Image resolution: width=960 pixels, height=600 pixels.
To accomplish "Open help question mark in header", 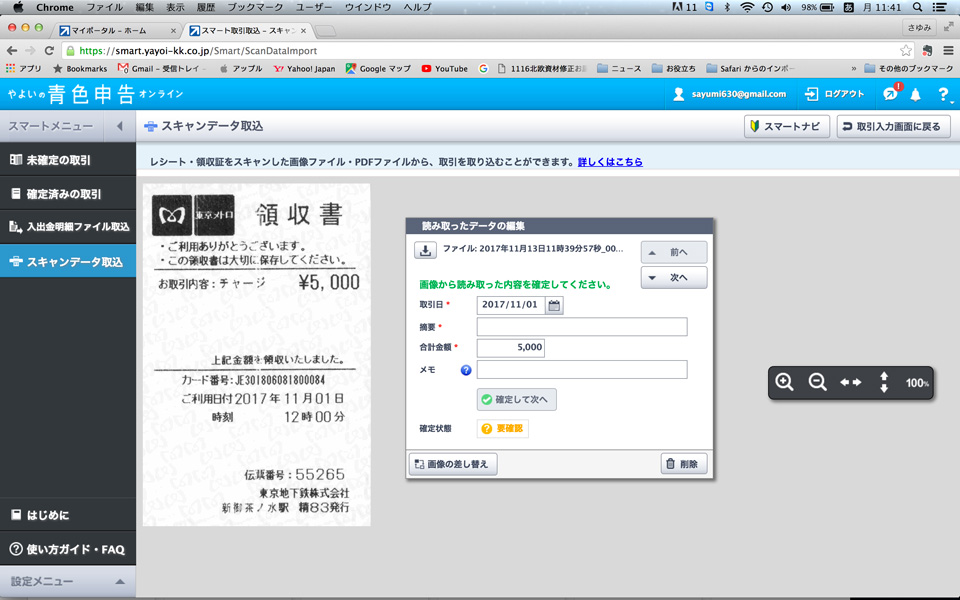I will [x=943, y=94].
